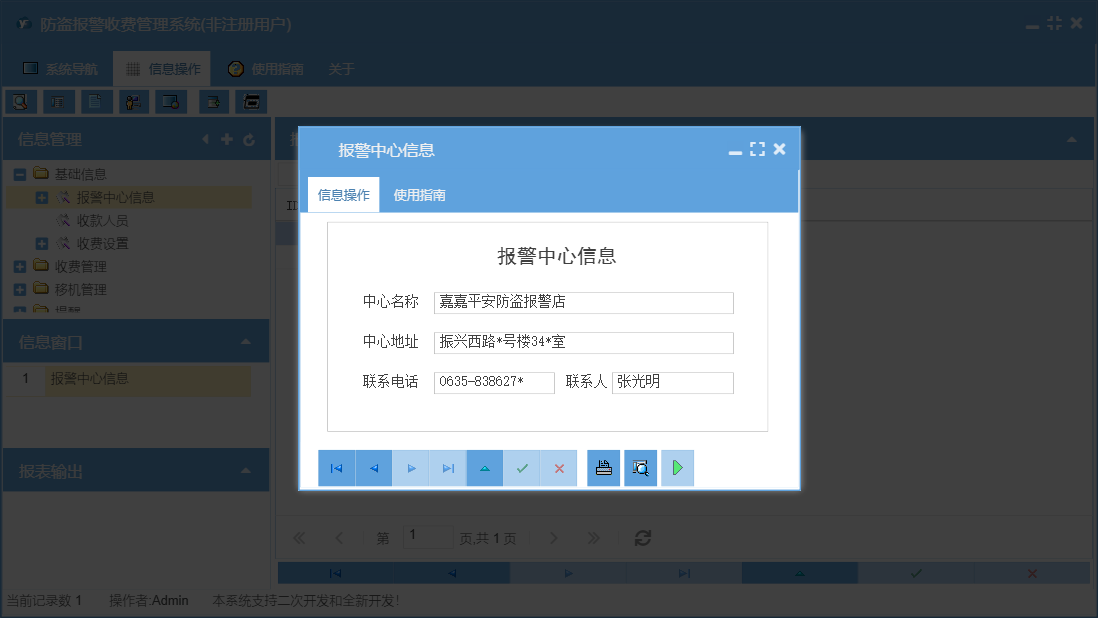Open print preview in the alarm center dialog
Screen dimensions: 1098x618
point(640,467)
